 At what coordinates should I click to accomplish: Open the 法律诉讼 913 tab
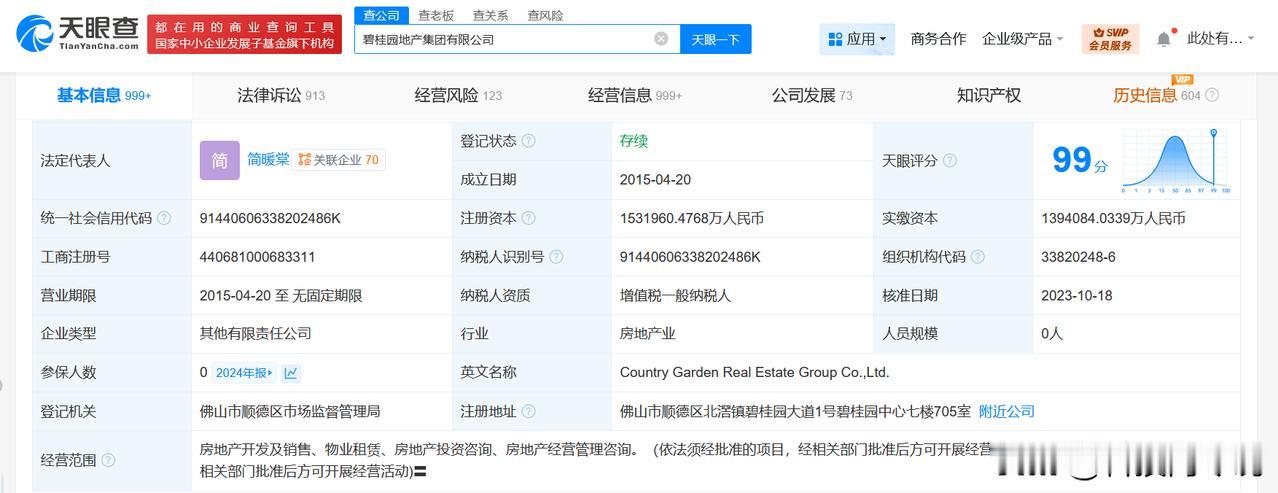coord(281,95)
